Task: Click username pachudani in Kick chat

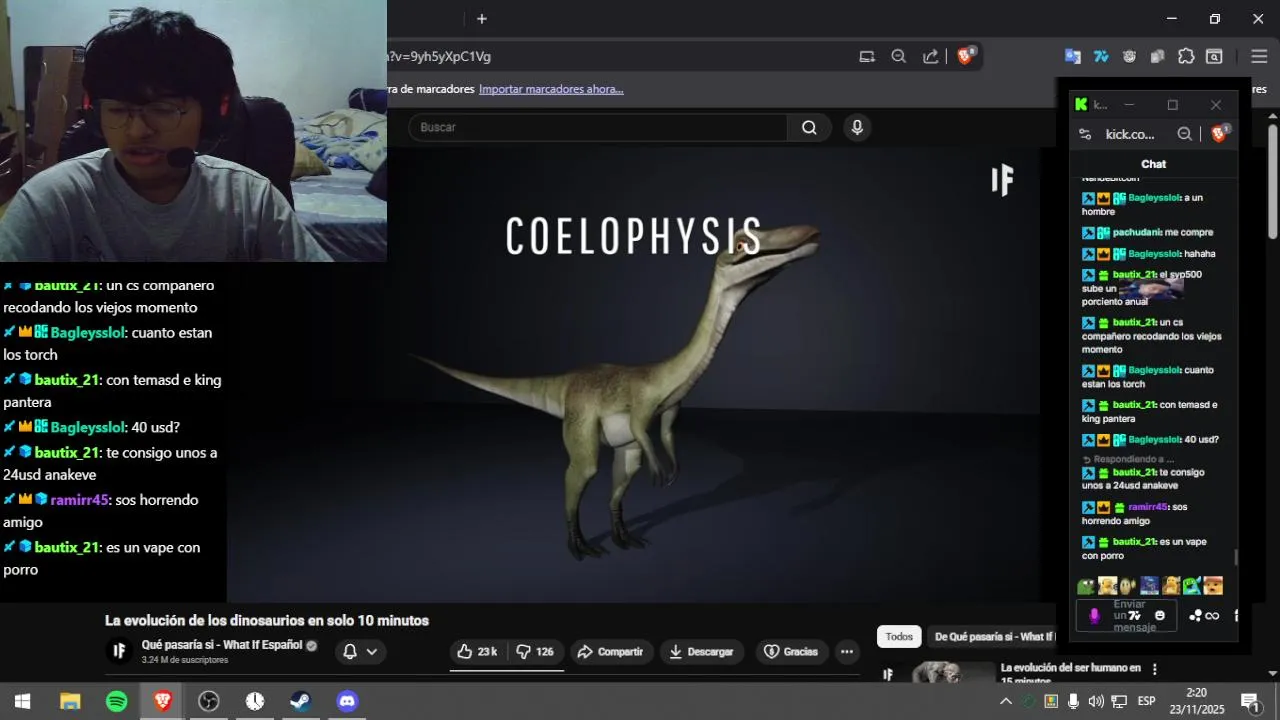Action: coord(1136,232)
